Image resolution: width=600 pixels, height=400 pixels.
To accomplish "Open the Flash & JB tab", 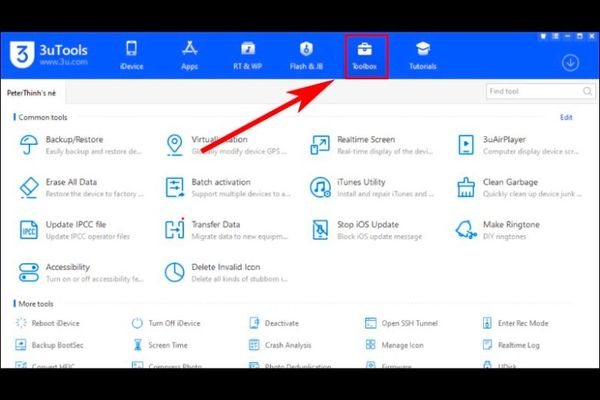I will point(308,55).
